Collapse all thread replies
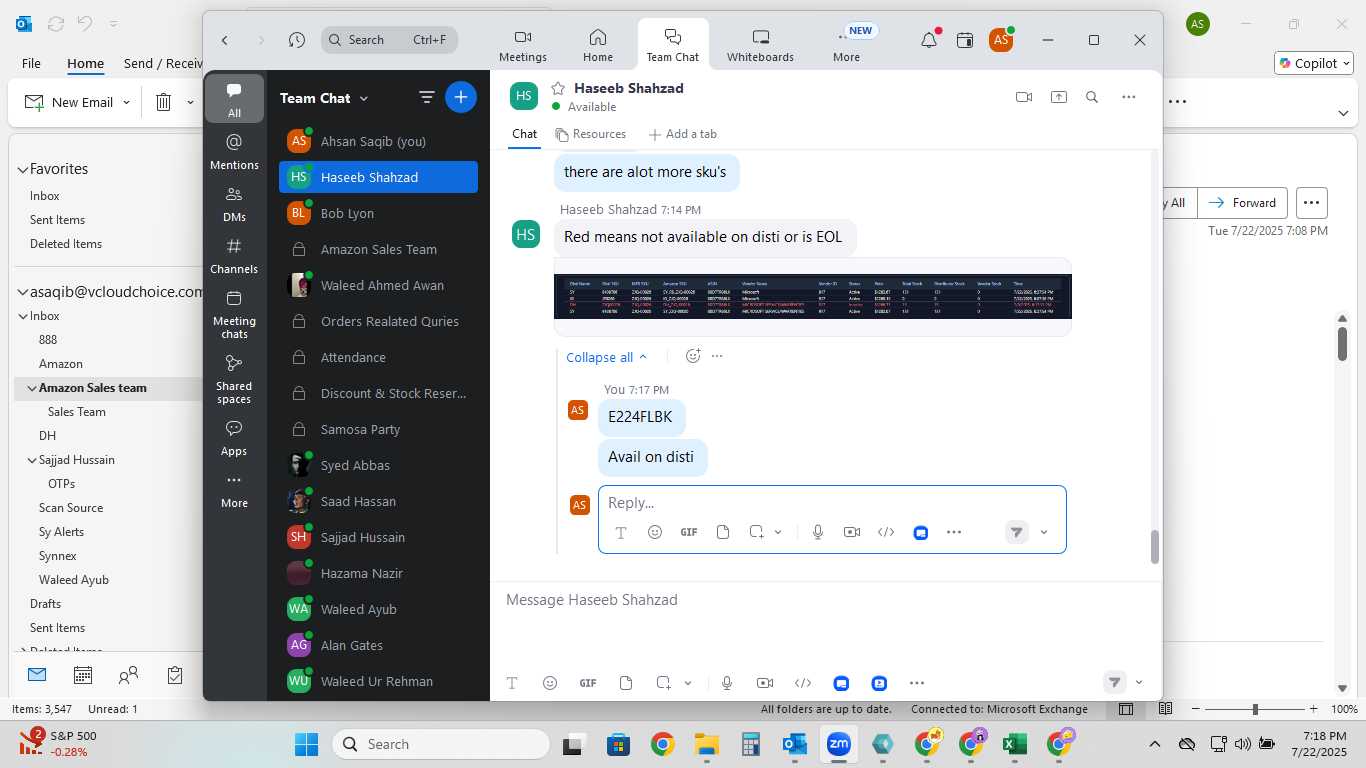Image resolution: width=1366 pixels, height=768 pixels. 607,357
